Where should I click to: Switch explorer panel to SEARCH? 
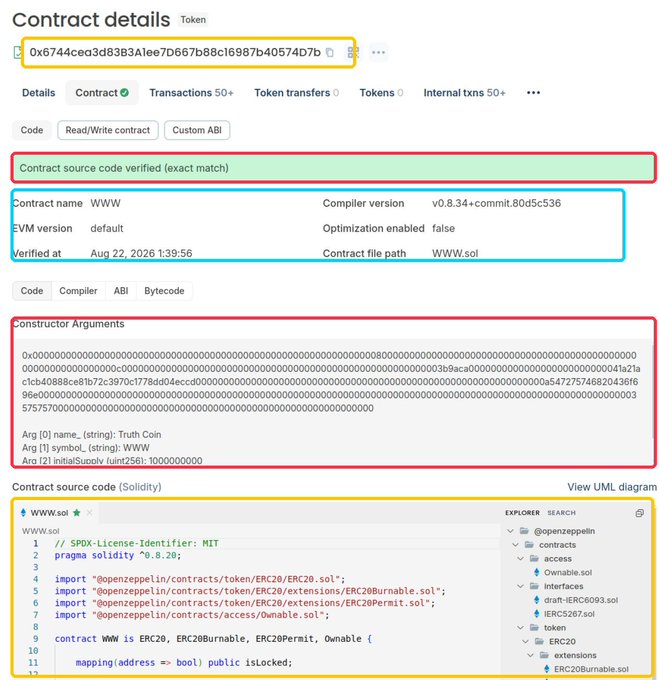[561, 513]
